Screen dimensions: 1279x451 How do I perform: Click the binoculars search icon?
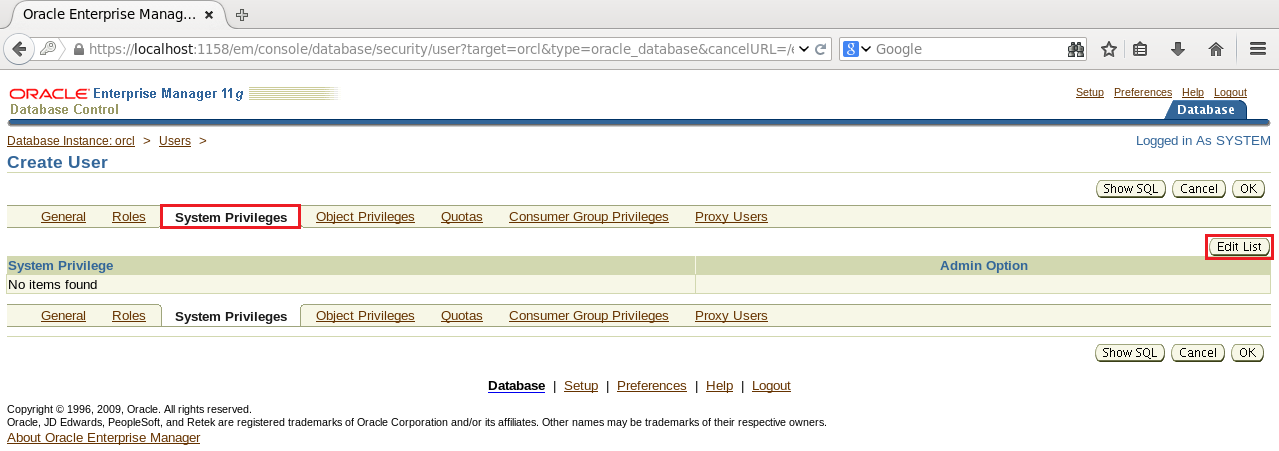pos(1076,49)
